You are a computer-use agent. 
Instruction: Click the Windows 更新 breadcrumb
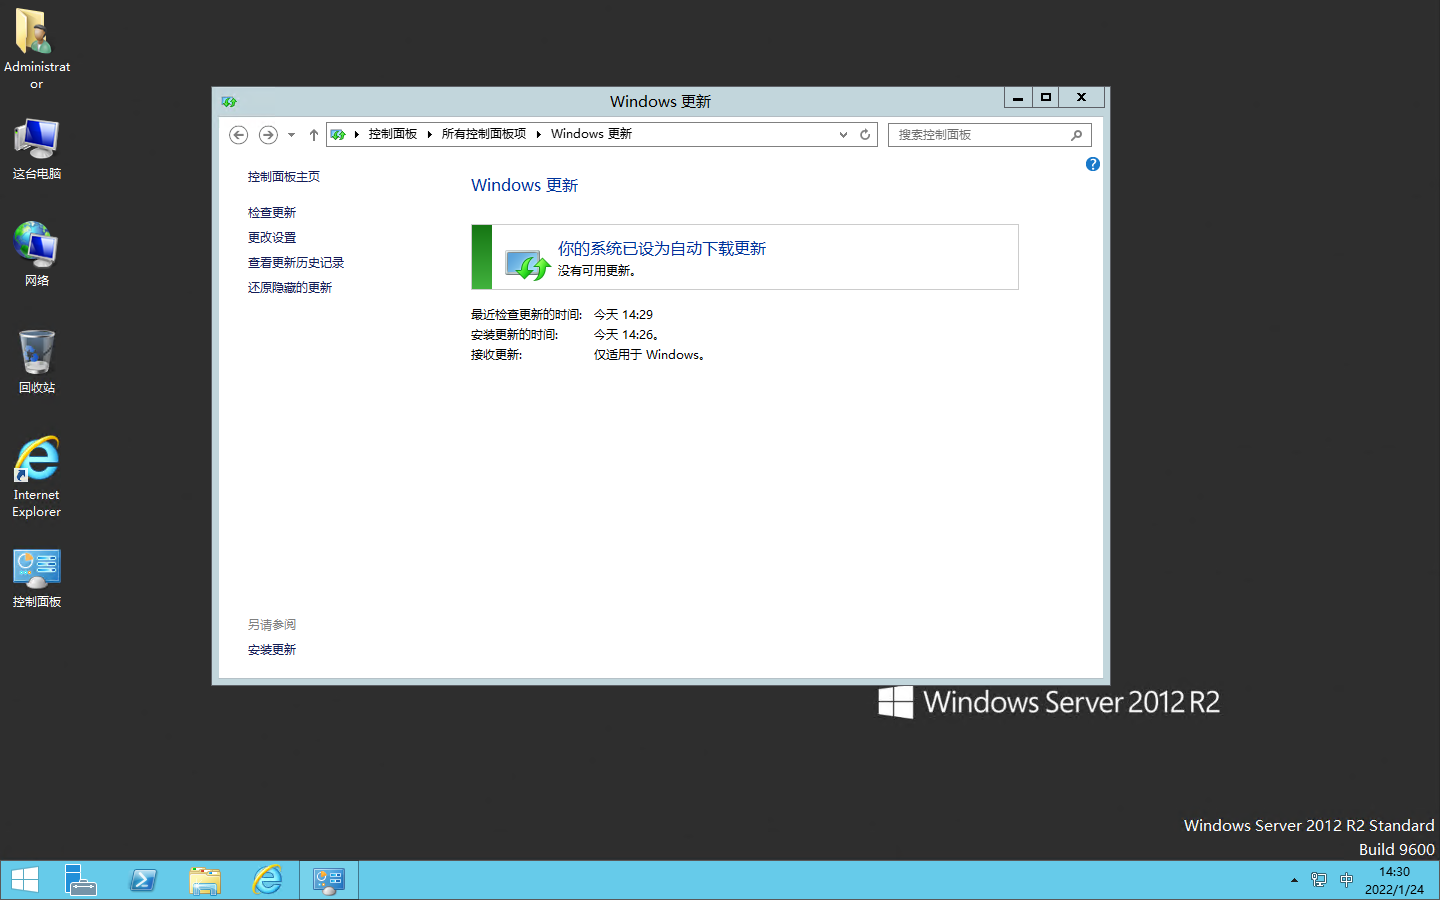pos(591,134)
